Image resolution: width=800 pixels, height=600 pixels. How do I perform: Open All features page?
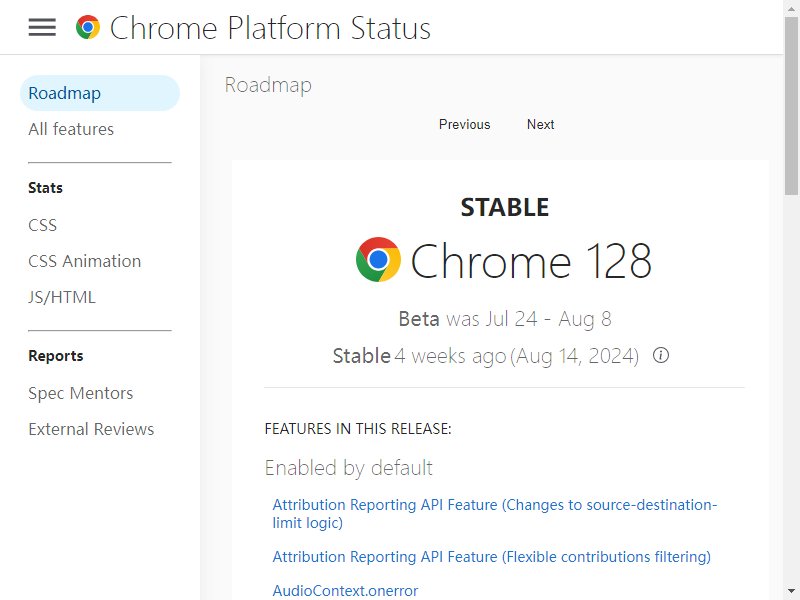71,129
